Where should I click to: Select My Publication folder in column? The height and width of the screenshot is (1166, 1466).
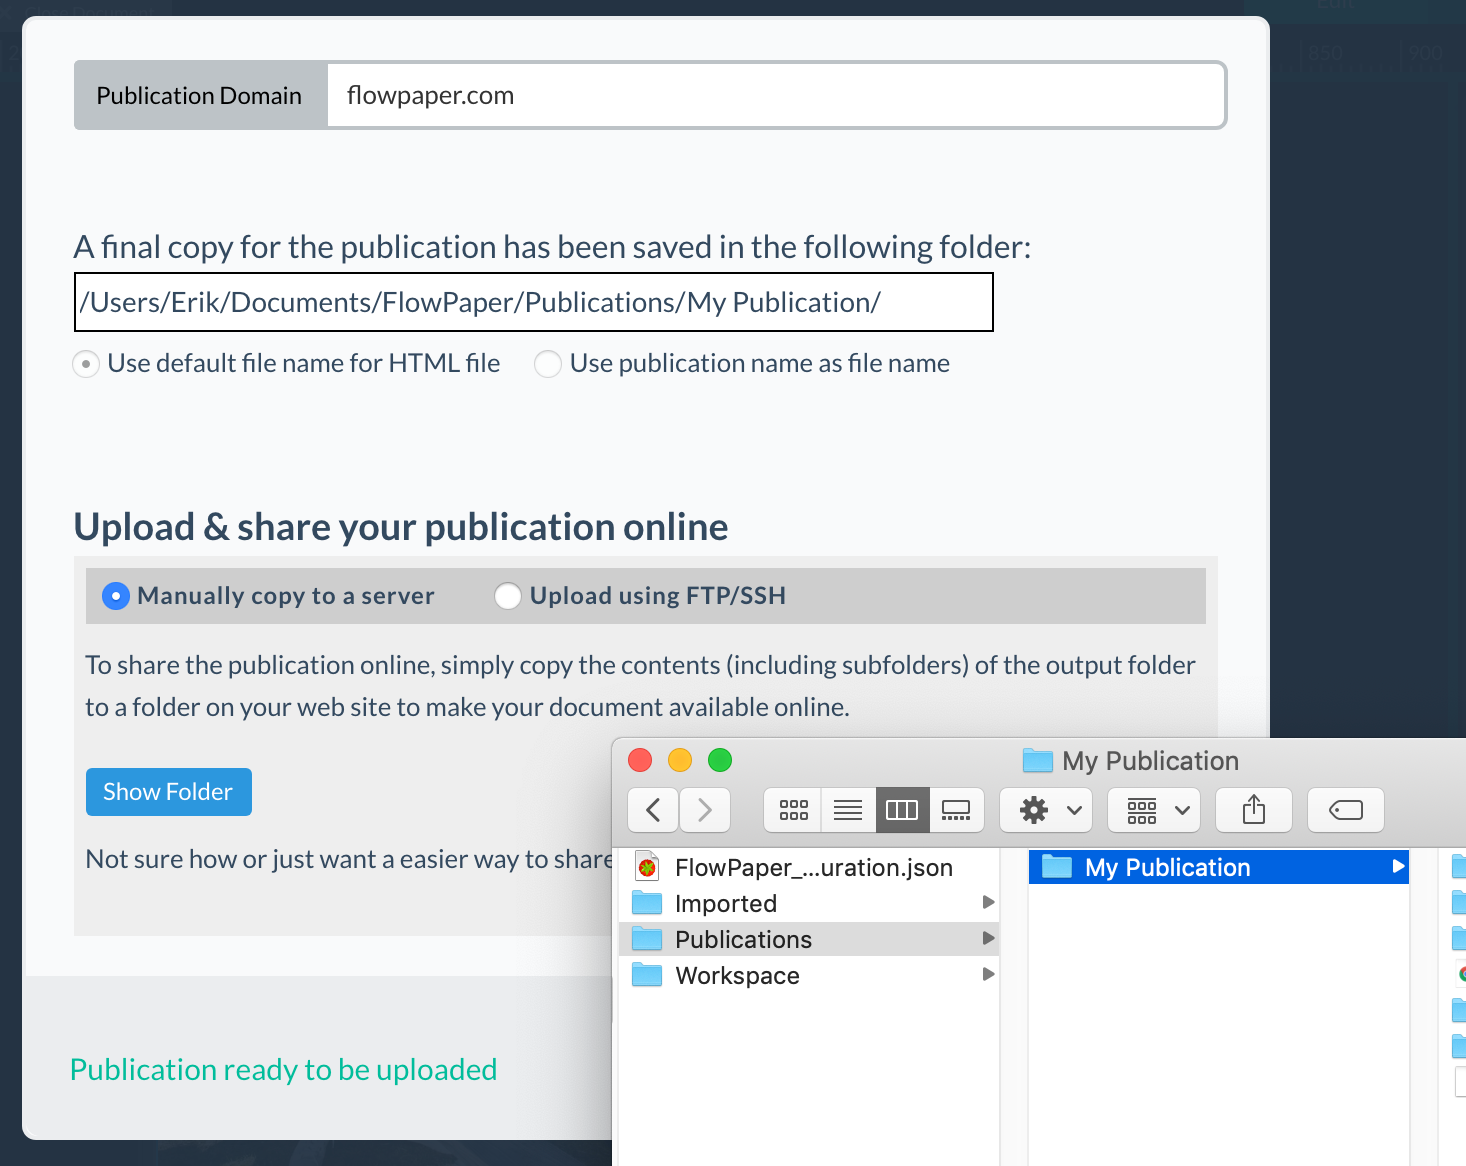[x=1219, y=867]
